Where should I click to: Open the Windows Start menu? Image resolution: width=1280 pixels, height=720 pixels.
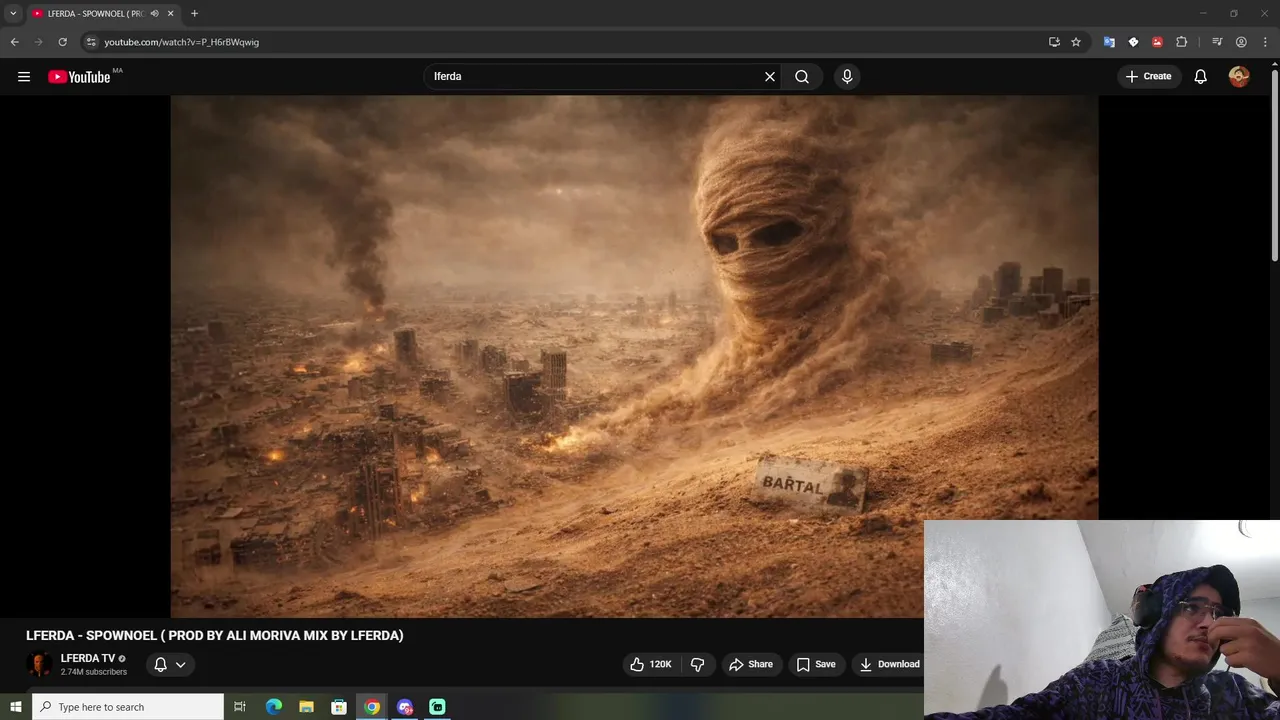[x=15, y=707]
